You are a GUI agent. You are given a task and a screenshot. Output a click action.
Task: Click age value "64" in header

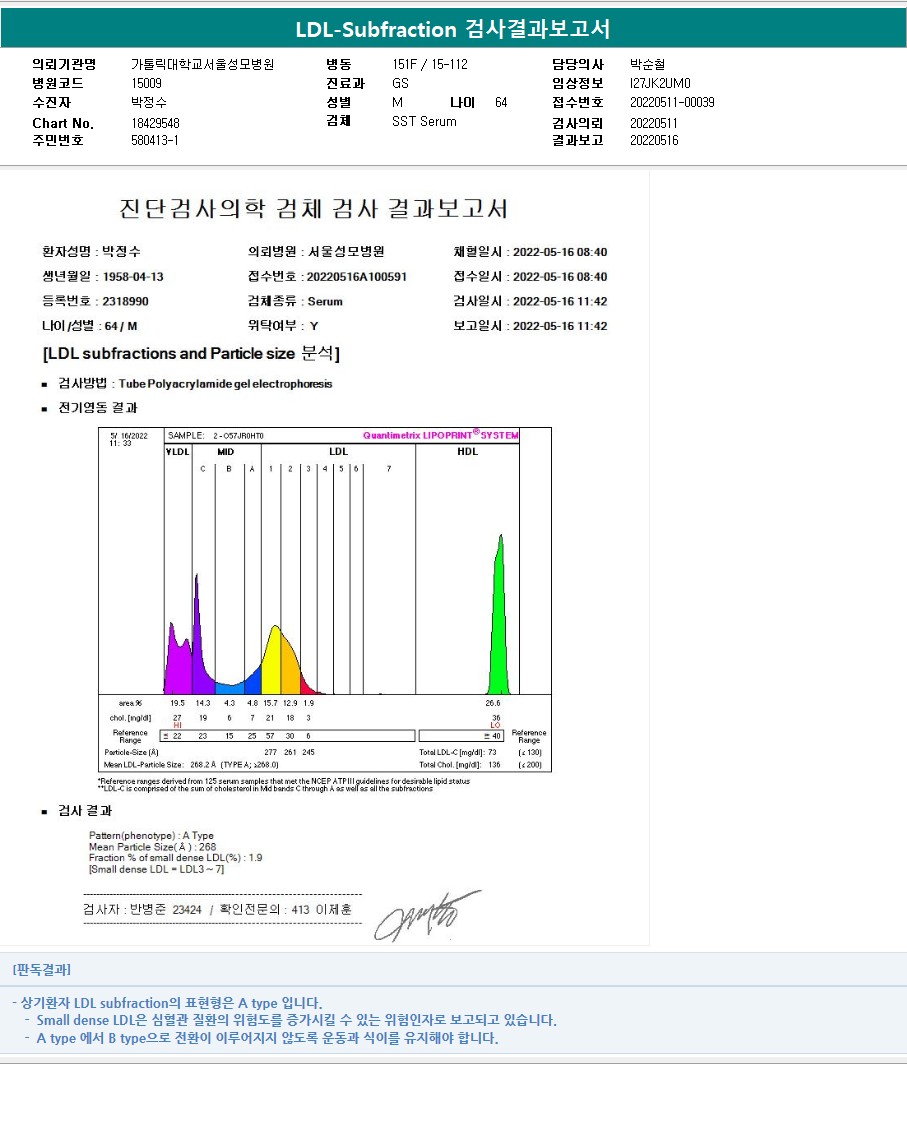click(x=501, y=103)
